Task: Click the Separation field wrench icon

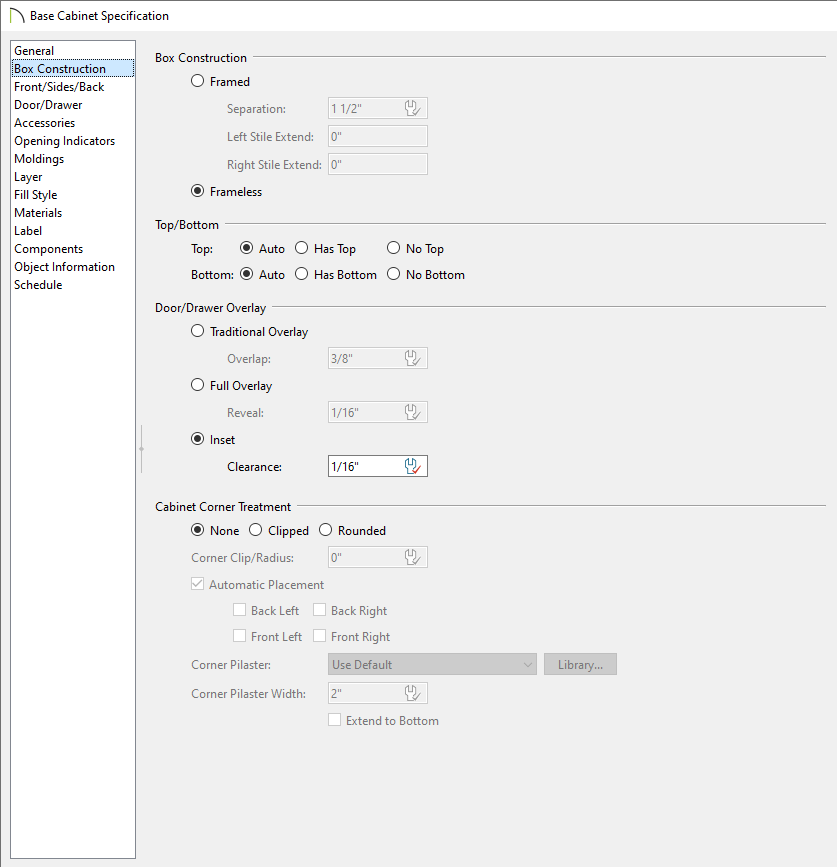Action: pyautogui.click(x=412, y=108)
